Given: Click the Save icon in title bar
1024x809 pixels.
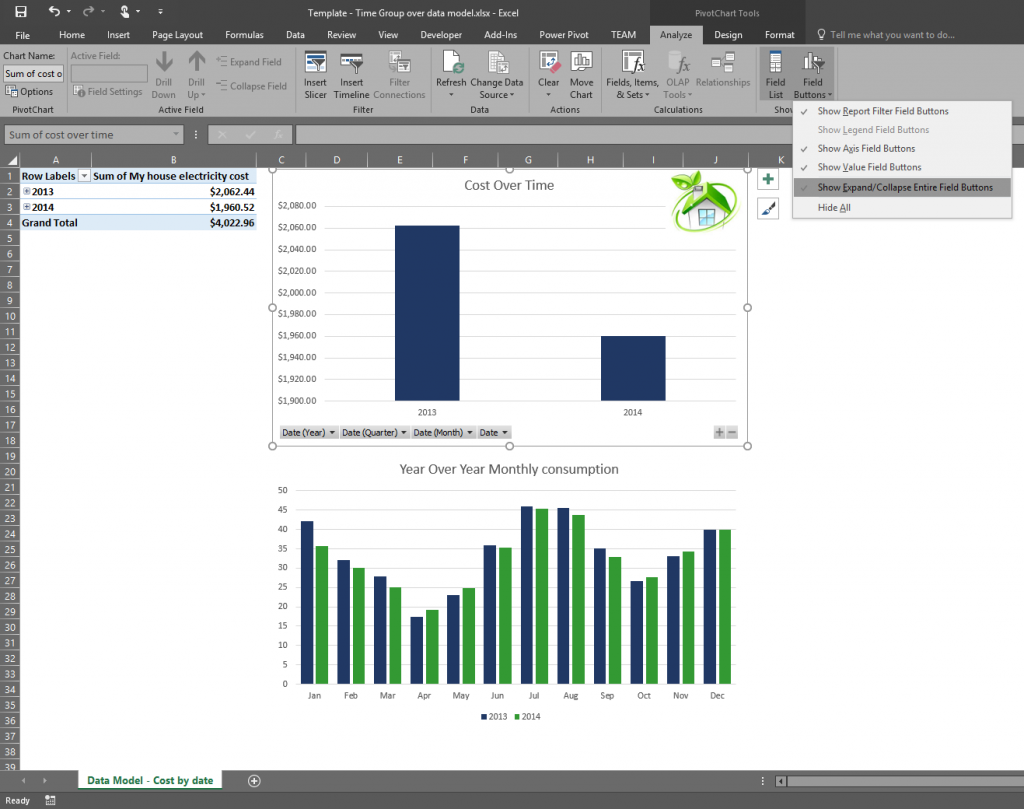Looking at the screenshot, I should pyautogui.click(x=21, y=12).
